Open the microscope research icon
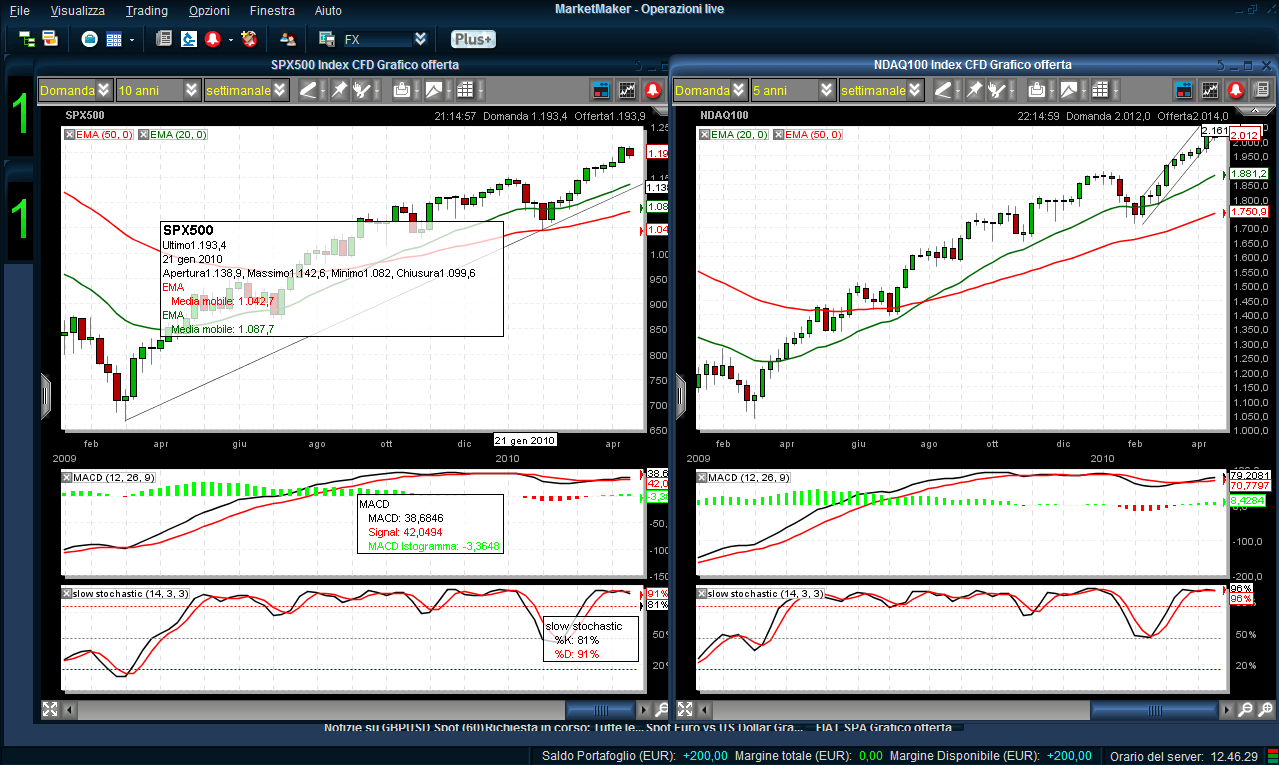1279x765 pixels. pyautogui.click(x=188, y=39)
